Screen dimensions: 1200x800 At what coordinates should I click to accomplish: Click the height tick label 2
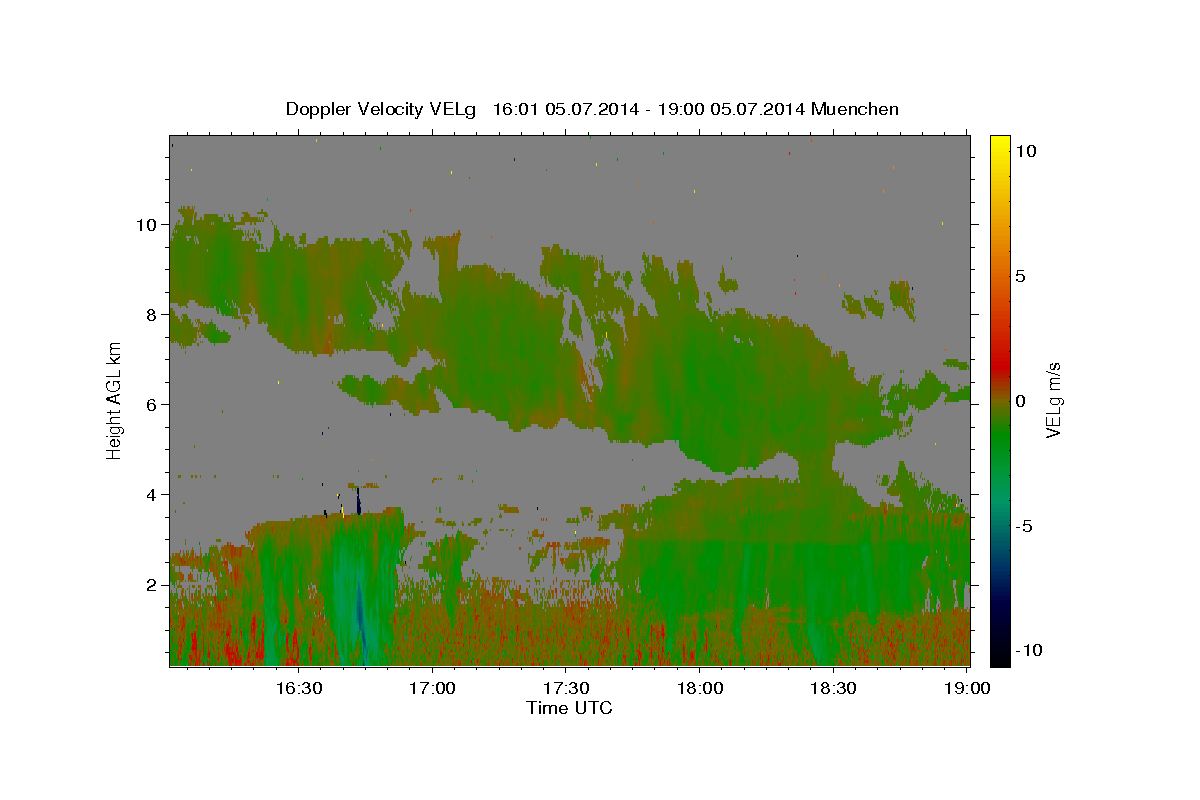(x=152, y=585)
